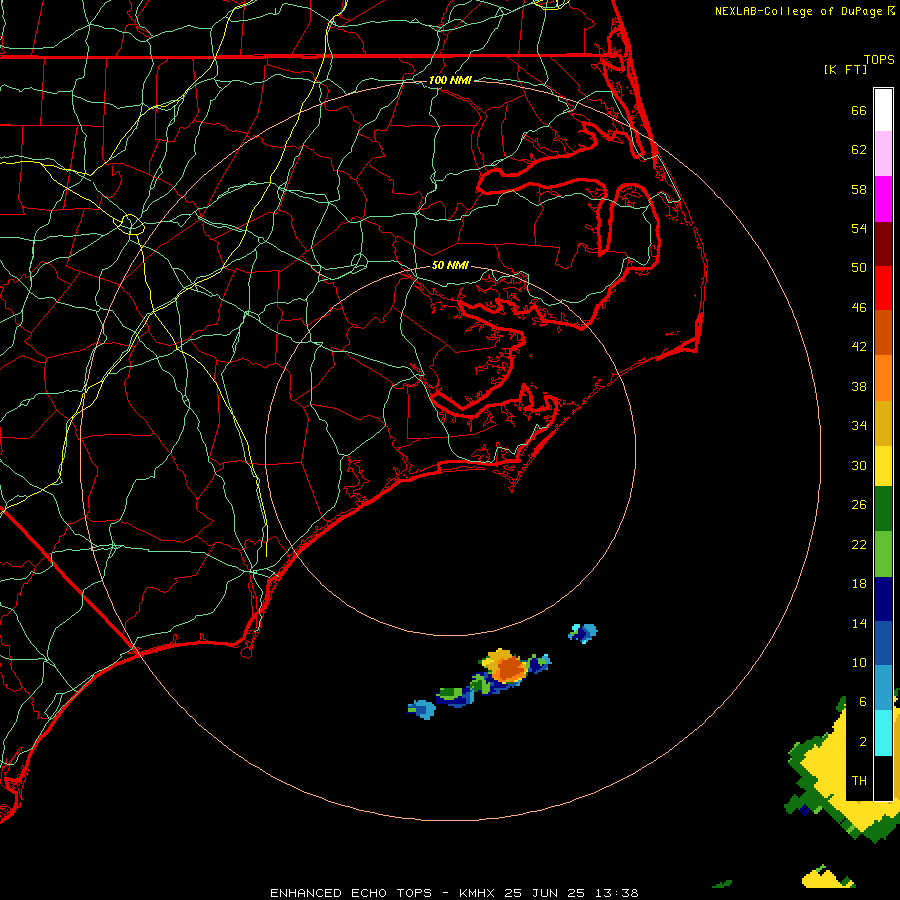Click the 42 legend value
The height and width of the screenshot is (900, 900).
[x=859, y=346]
